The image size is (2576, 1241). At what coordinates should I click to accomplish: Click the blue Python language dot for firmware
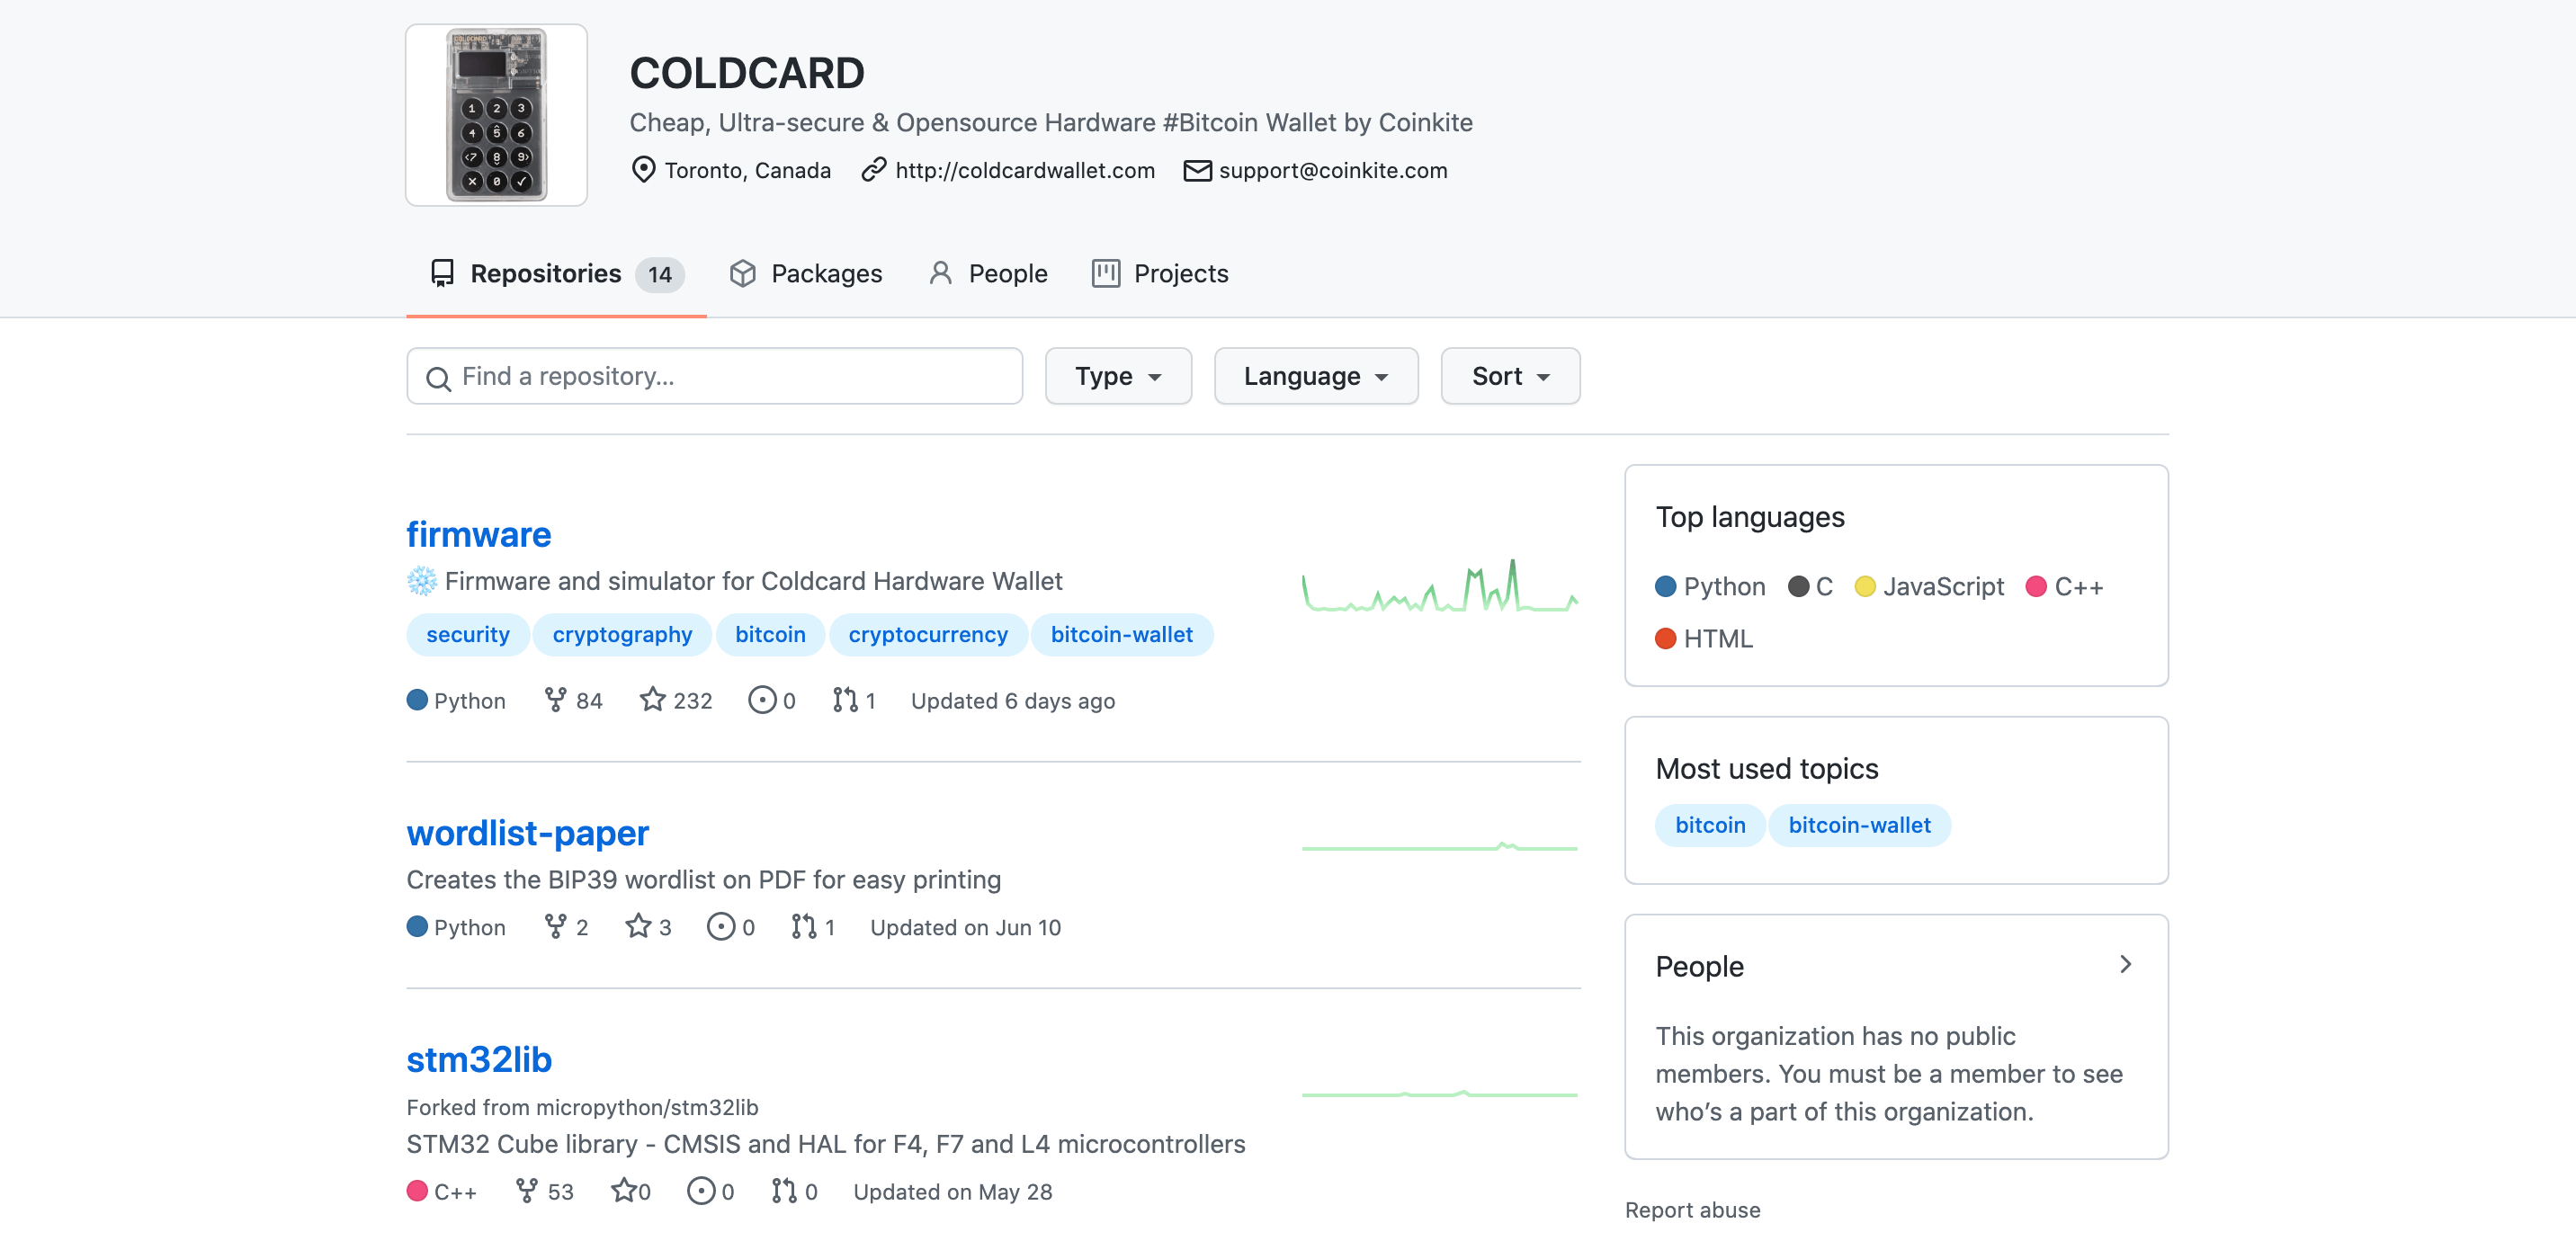click(x=417, y=700)
